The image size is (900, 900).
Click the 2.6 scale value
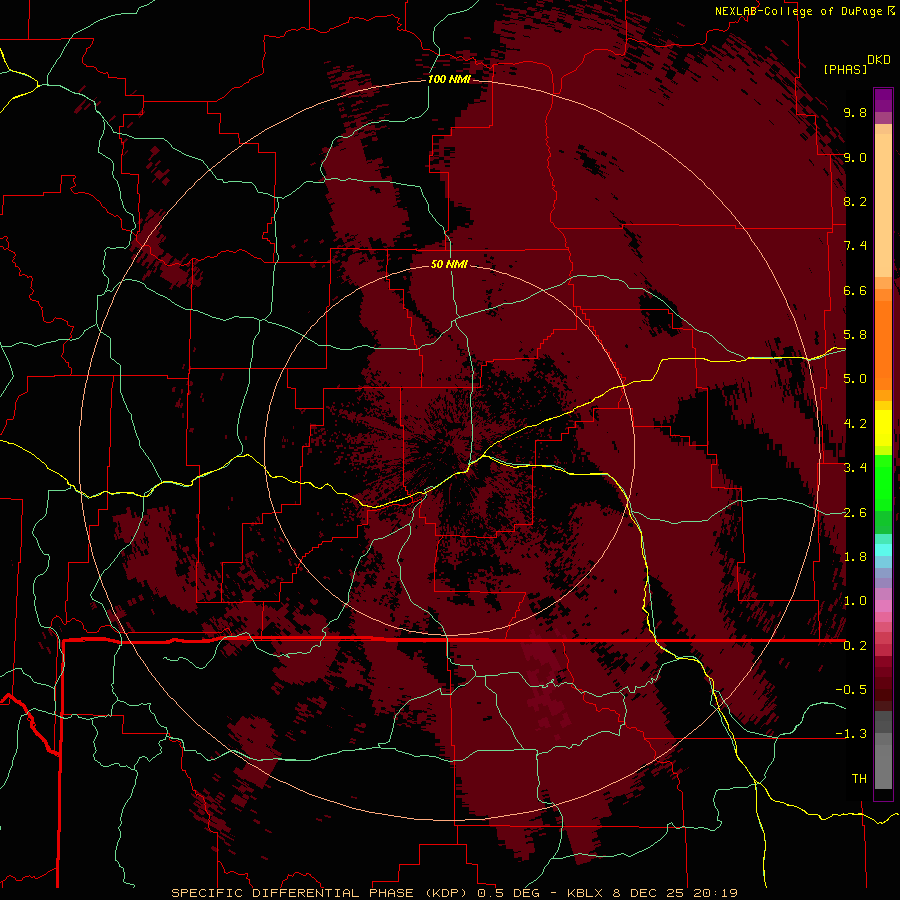pyautogui.click(x=855, y=513)
